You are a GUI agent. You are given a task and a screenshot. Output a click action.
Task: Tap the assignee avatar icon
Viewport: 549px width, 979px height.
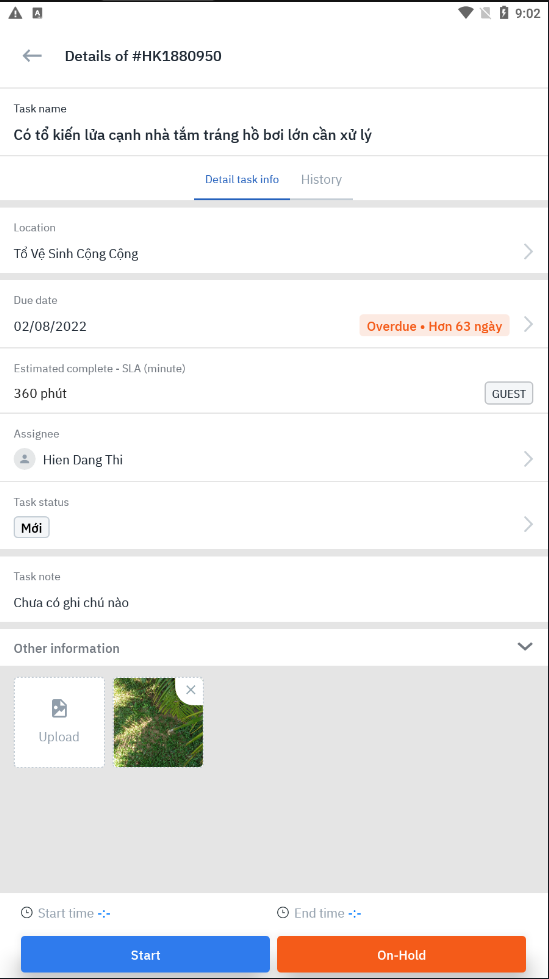pyautogui.click(x=24, y=460)
